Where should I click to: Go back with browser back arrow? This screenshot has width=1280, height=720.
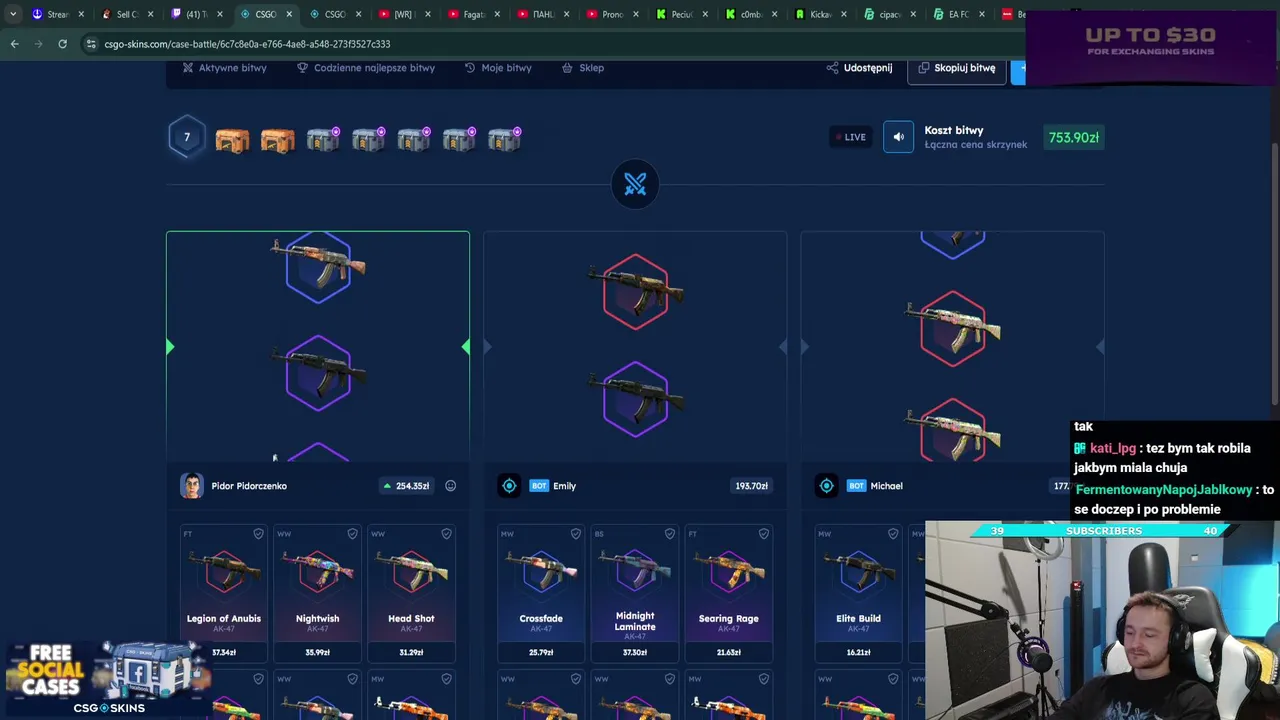coord(14,44)
